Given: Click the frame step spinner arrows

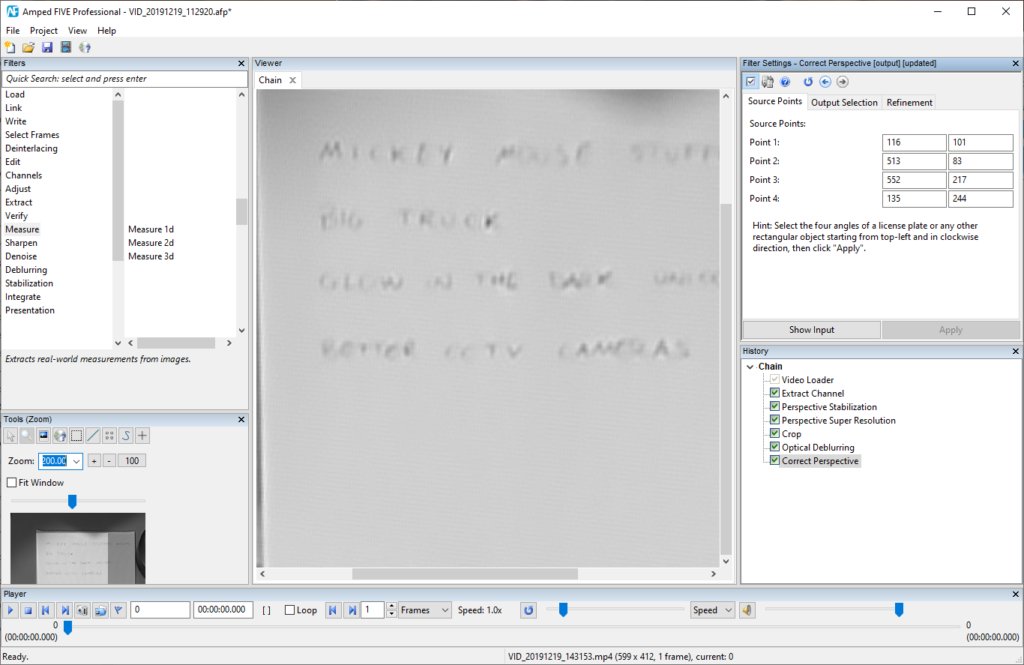Looking at the screenshot, I should coord(391,610).
